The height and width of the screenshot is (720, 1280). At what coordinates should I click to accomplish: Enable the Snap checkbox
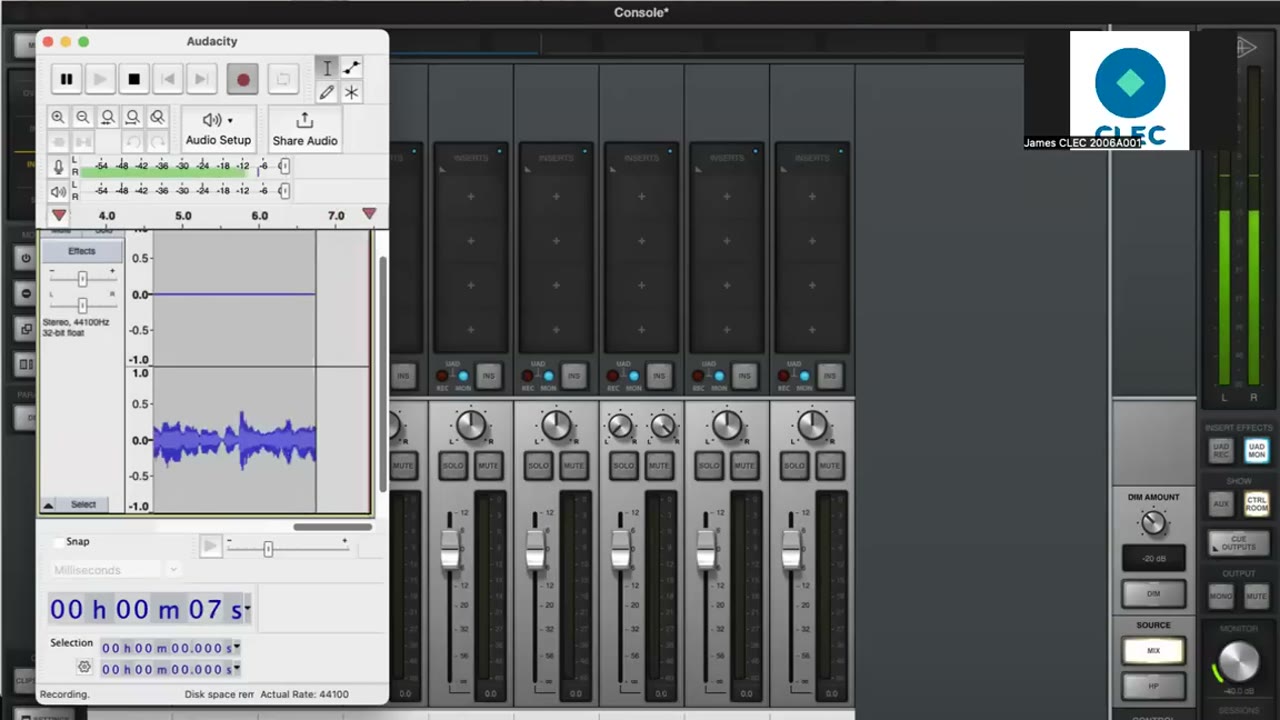tap(59, 542)
